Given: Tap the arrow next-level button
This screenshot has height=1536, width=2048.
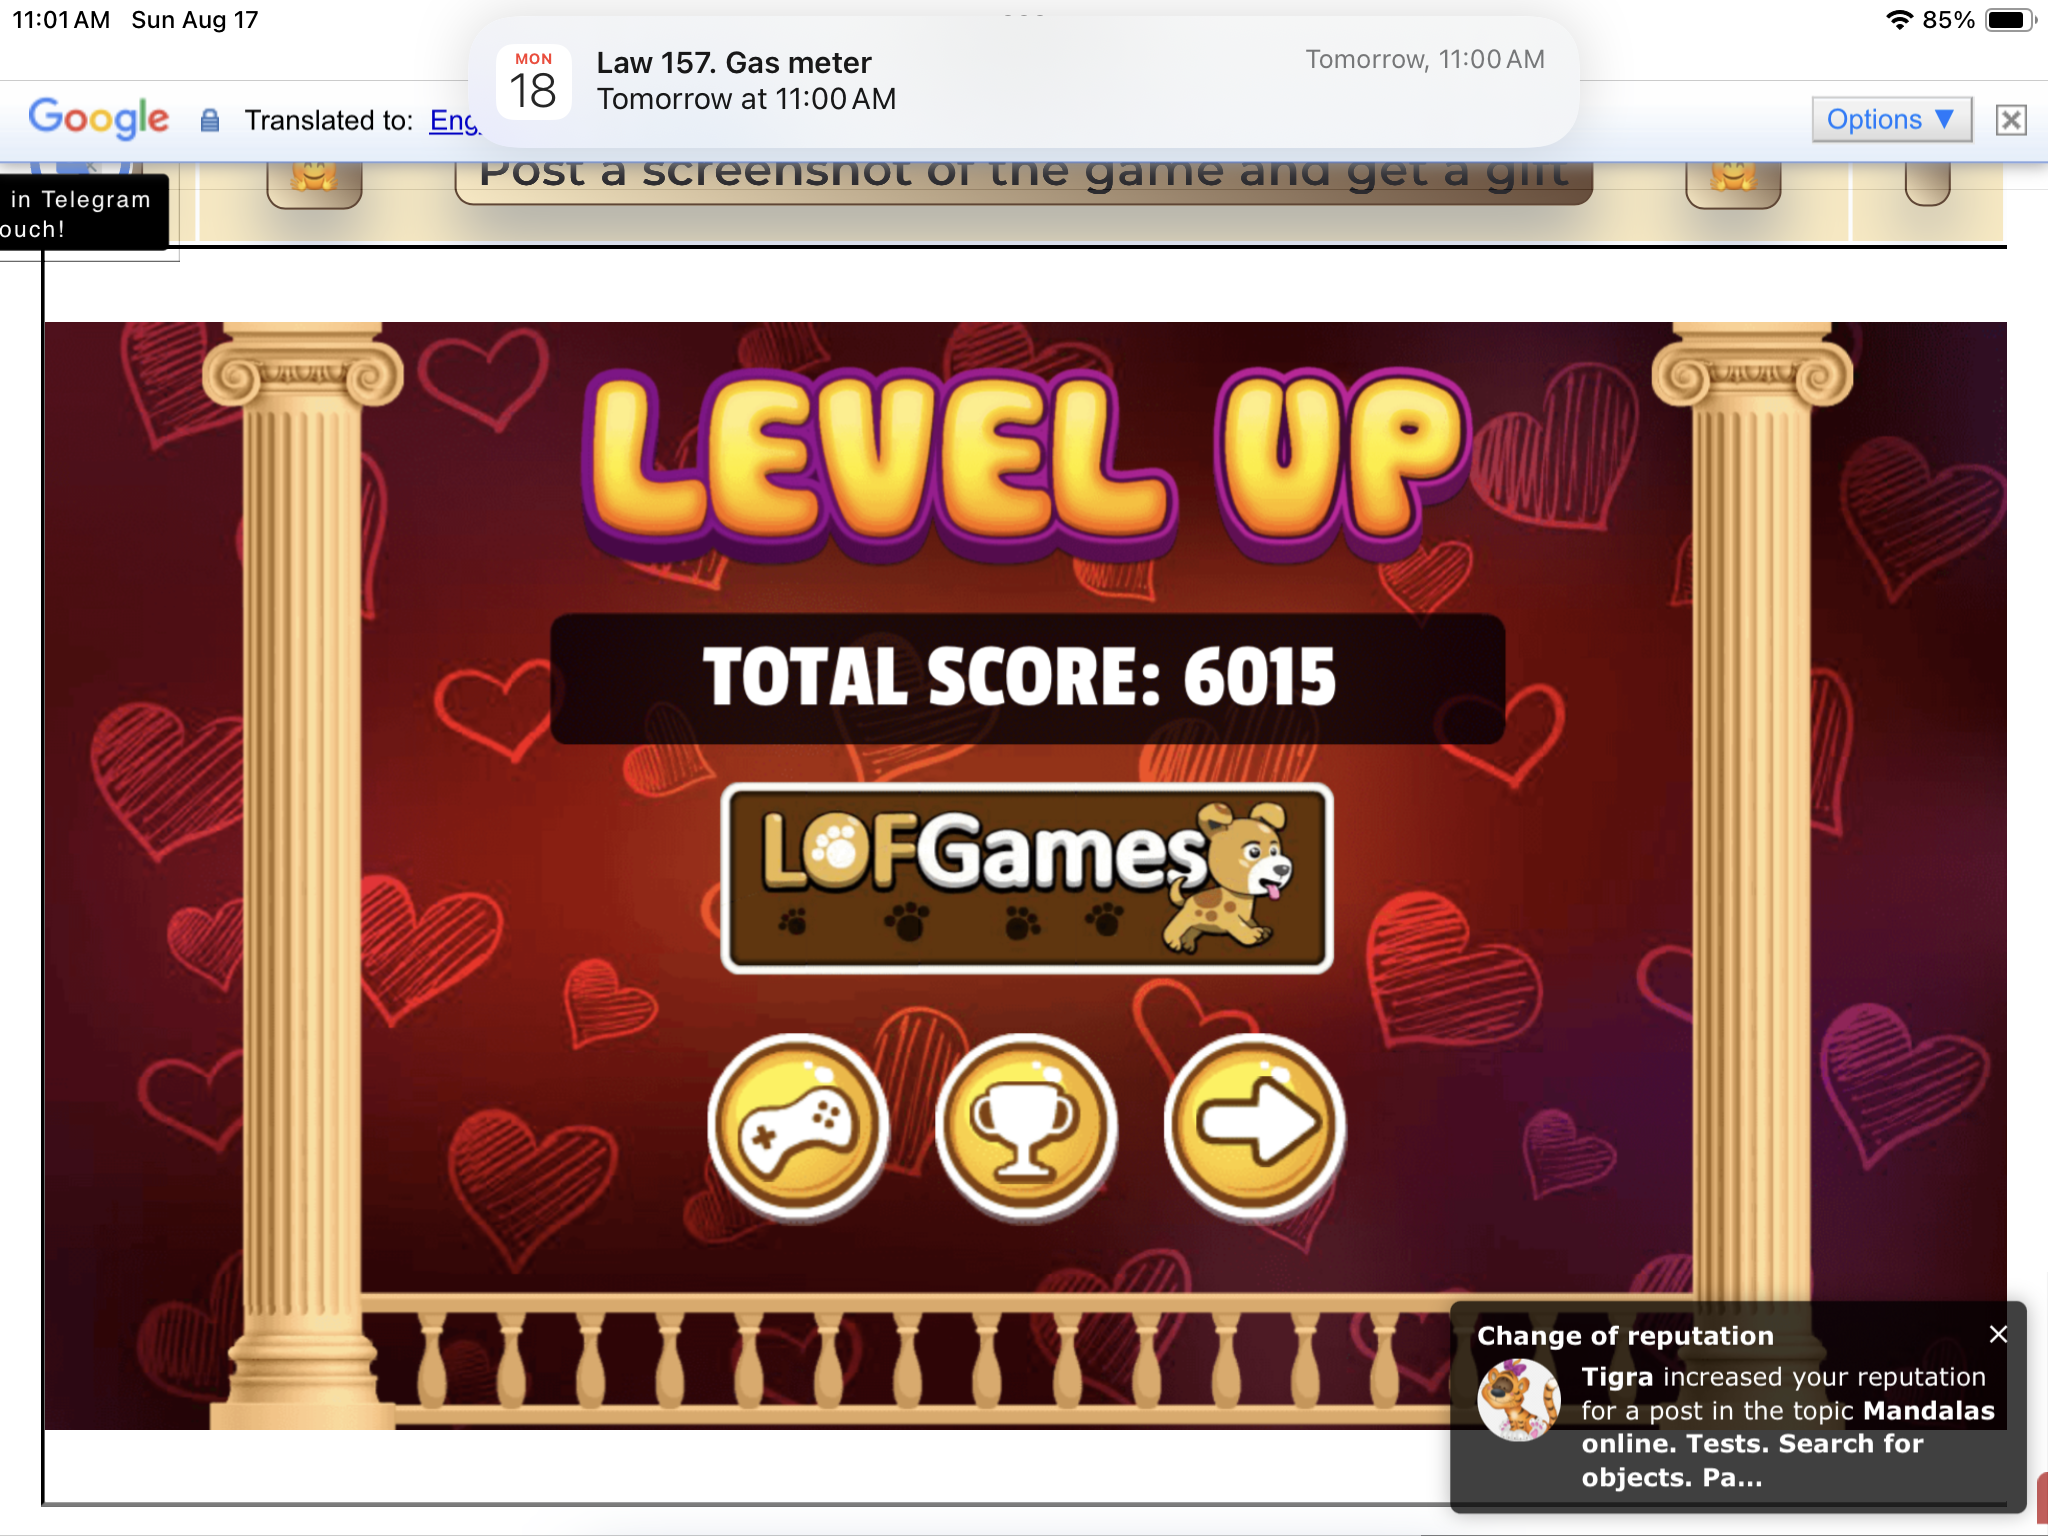Looking at the screenshot, I should coord(1254,1127).
